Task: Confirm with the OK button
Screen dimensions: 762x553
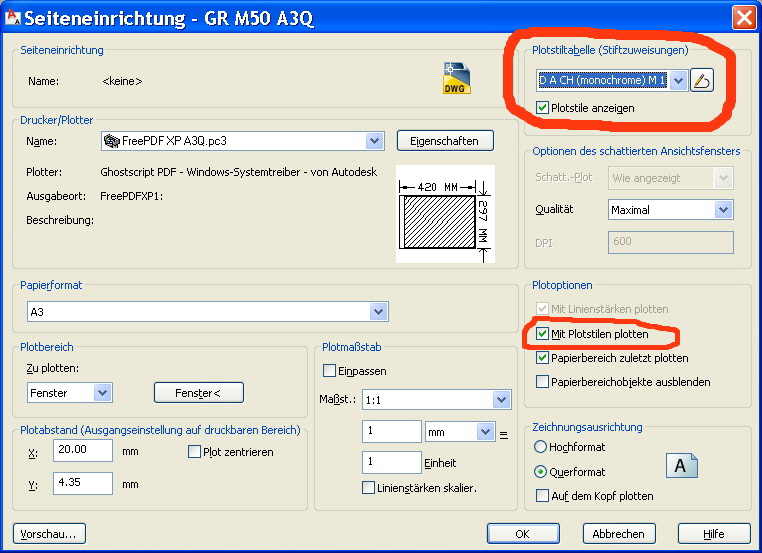Action: click(523, 534)
